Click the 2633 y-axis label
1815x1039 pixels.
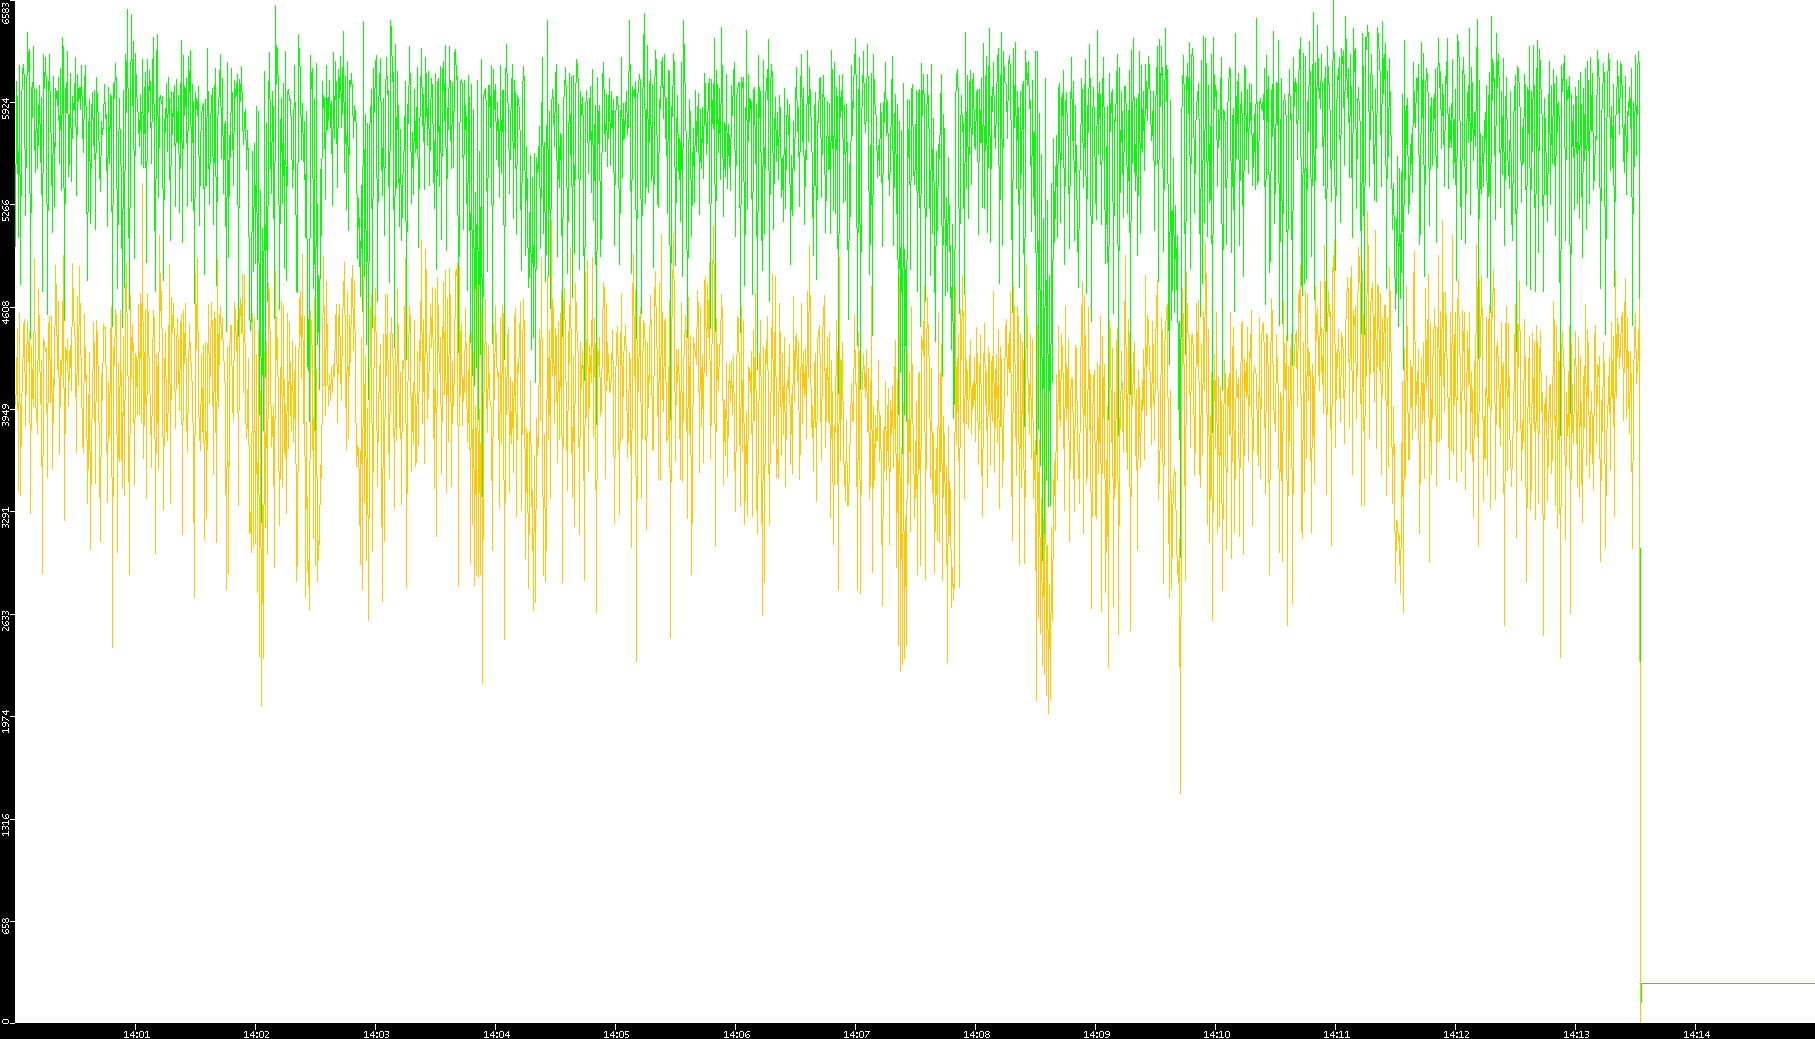(6, 618)
